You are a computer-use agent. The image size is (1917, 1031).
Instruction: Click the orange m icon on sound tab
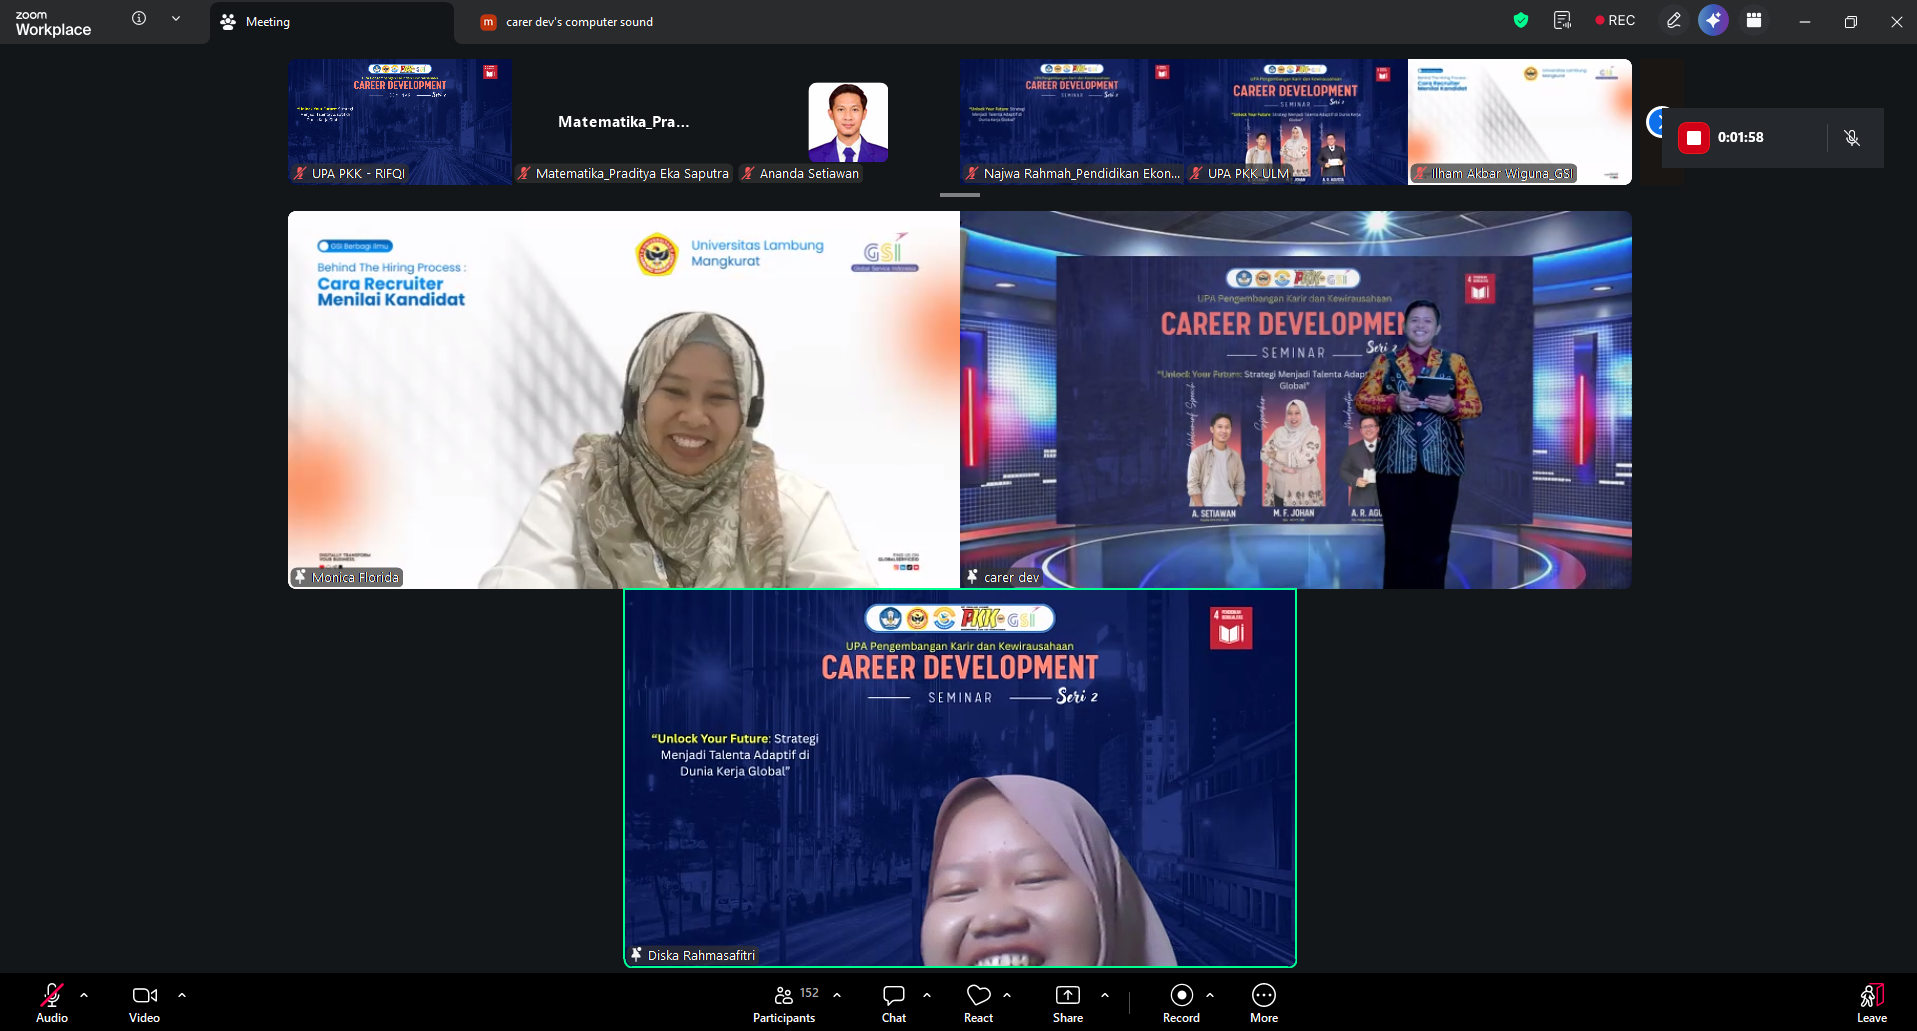488,22
